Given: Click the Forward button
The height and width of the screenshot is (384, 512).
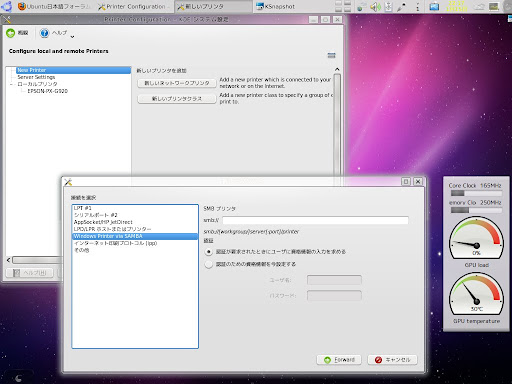Looking at the screenshot, I should tap(339, 360).
